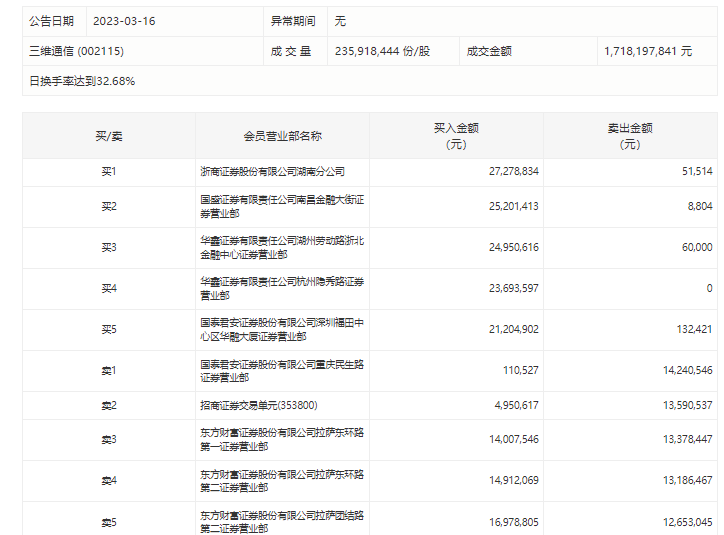Click the 公告日期 label
This screenshot has width=724, height=535.
51,21
